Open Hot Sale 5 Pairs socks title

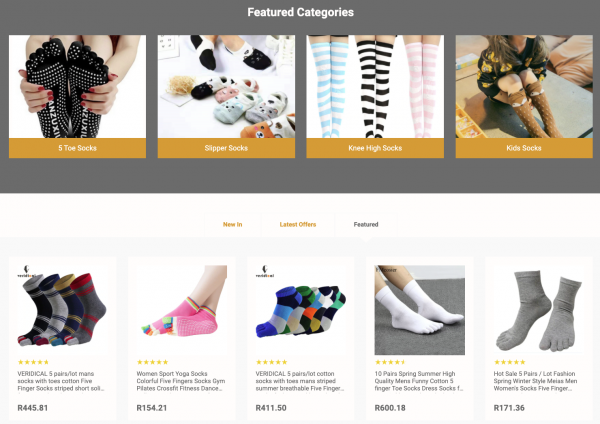536,381
